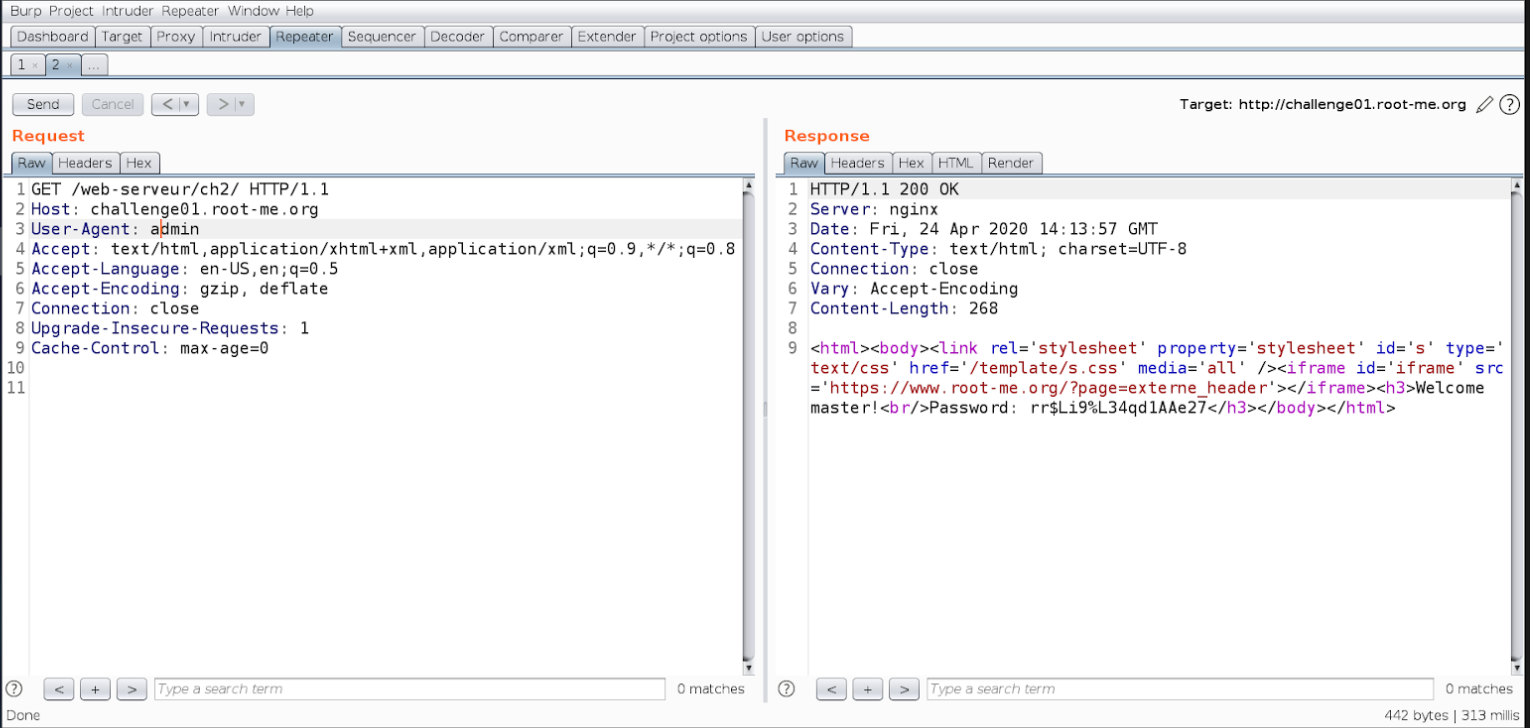The width and height of the screenshot is (1530, 728).
Task: Switch Request view to Hex
Action: coord(138,163)
